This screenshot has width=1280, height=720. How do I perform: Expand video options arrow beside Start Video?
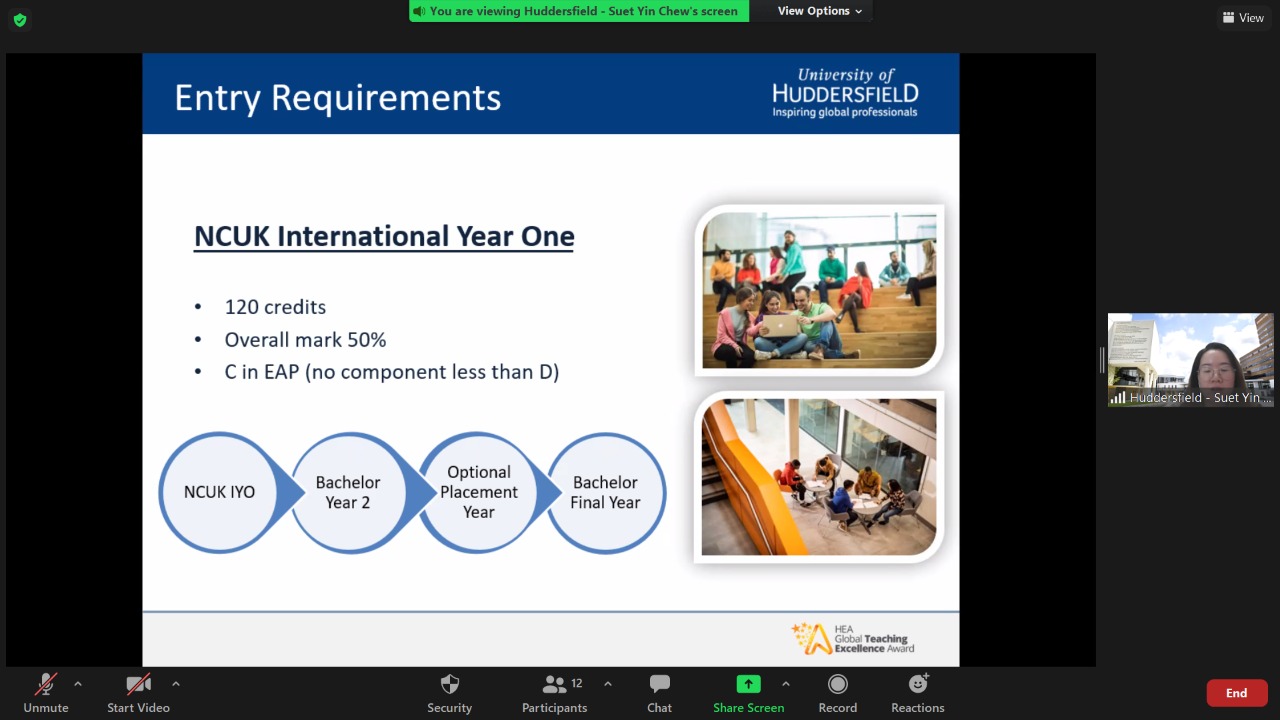pos(176,684)
